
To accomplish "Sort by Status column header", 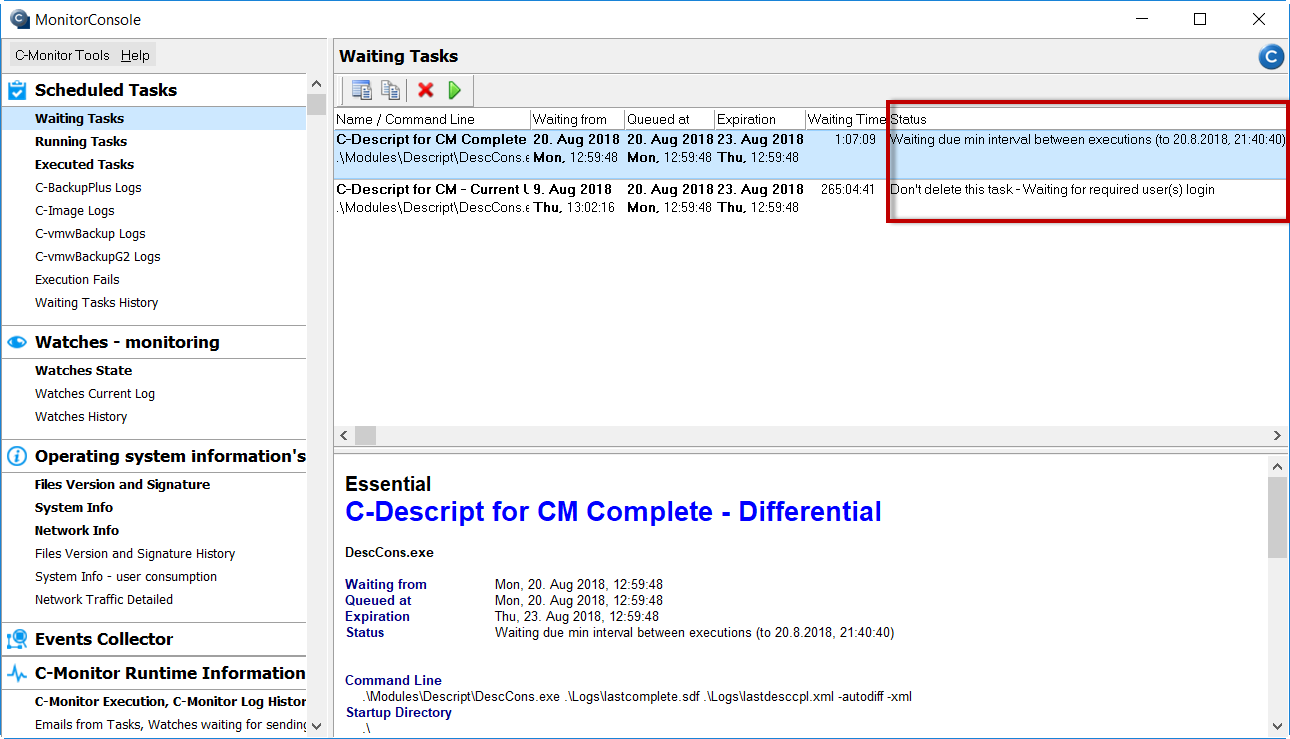I will (1087, 119).
